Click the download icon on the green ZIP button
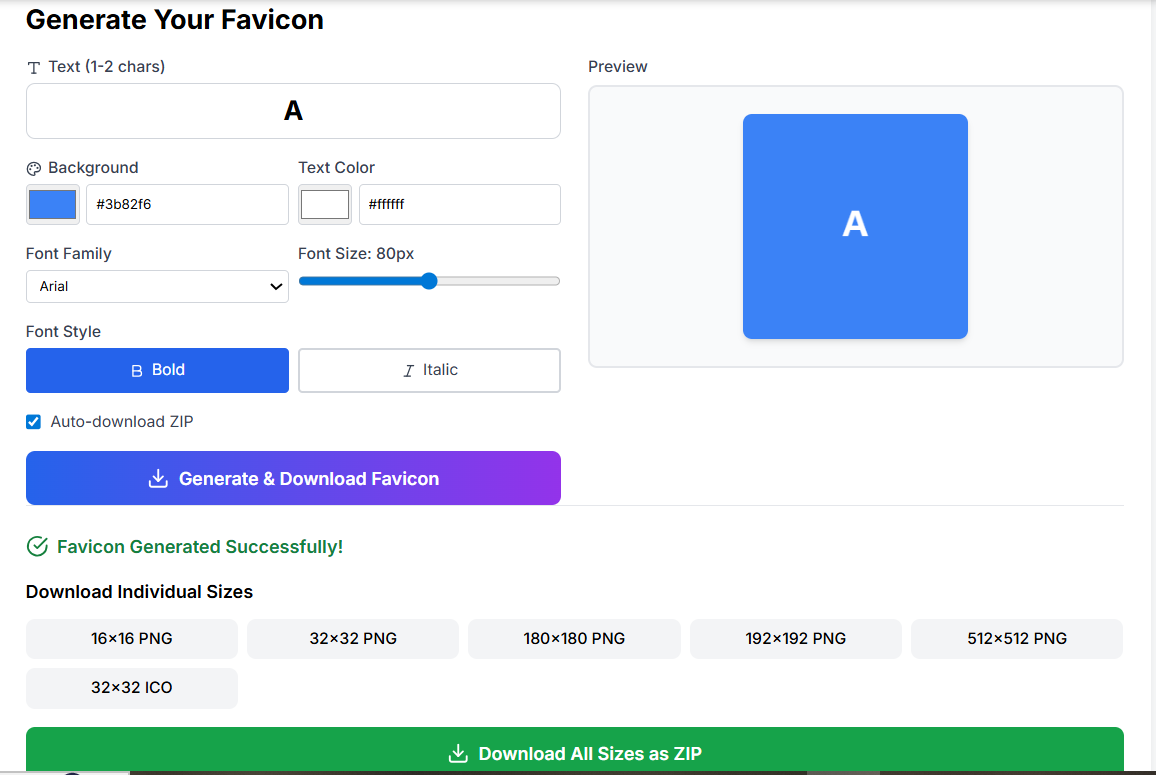1156x775 pixels. pos(459,753)
